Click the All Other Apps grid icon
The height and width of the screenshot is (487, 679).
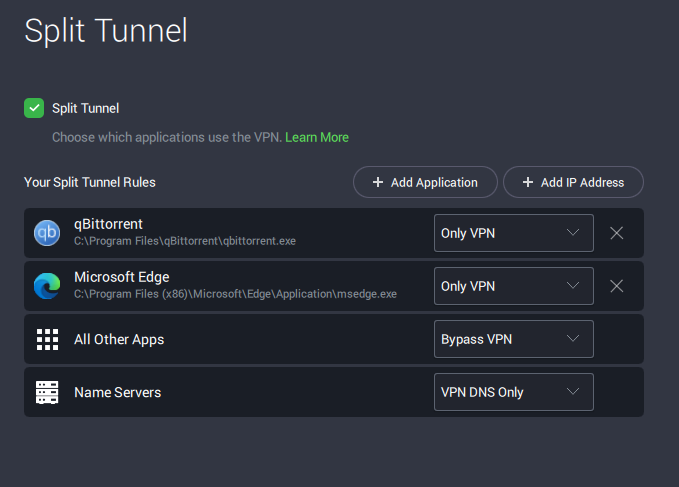click(x=47, y=339)
